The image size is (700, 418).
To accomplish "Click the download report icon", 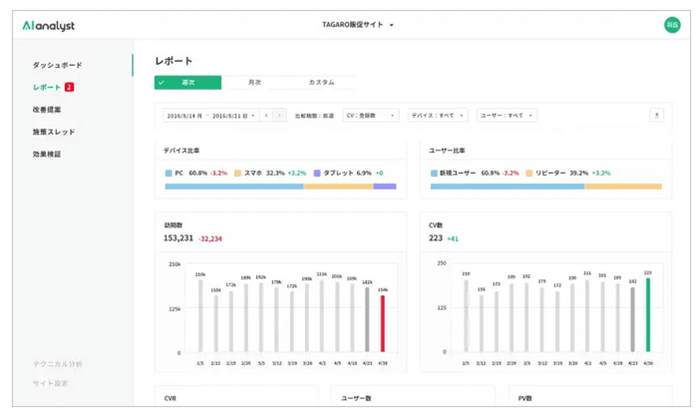I will tap(656, 115).
